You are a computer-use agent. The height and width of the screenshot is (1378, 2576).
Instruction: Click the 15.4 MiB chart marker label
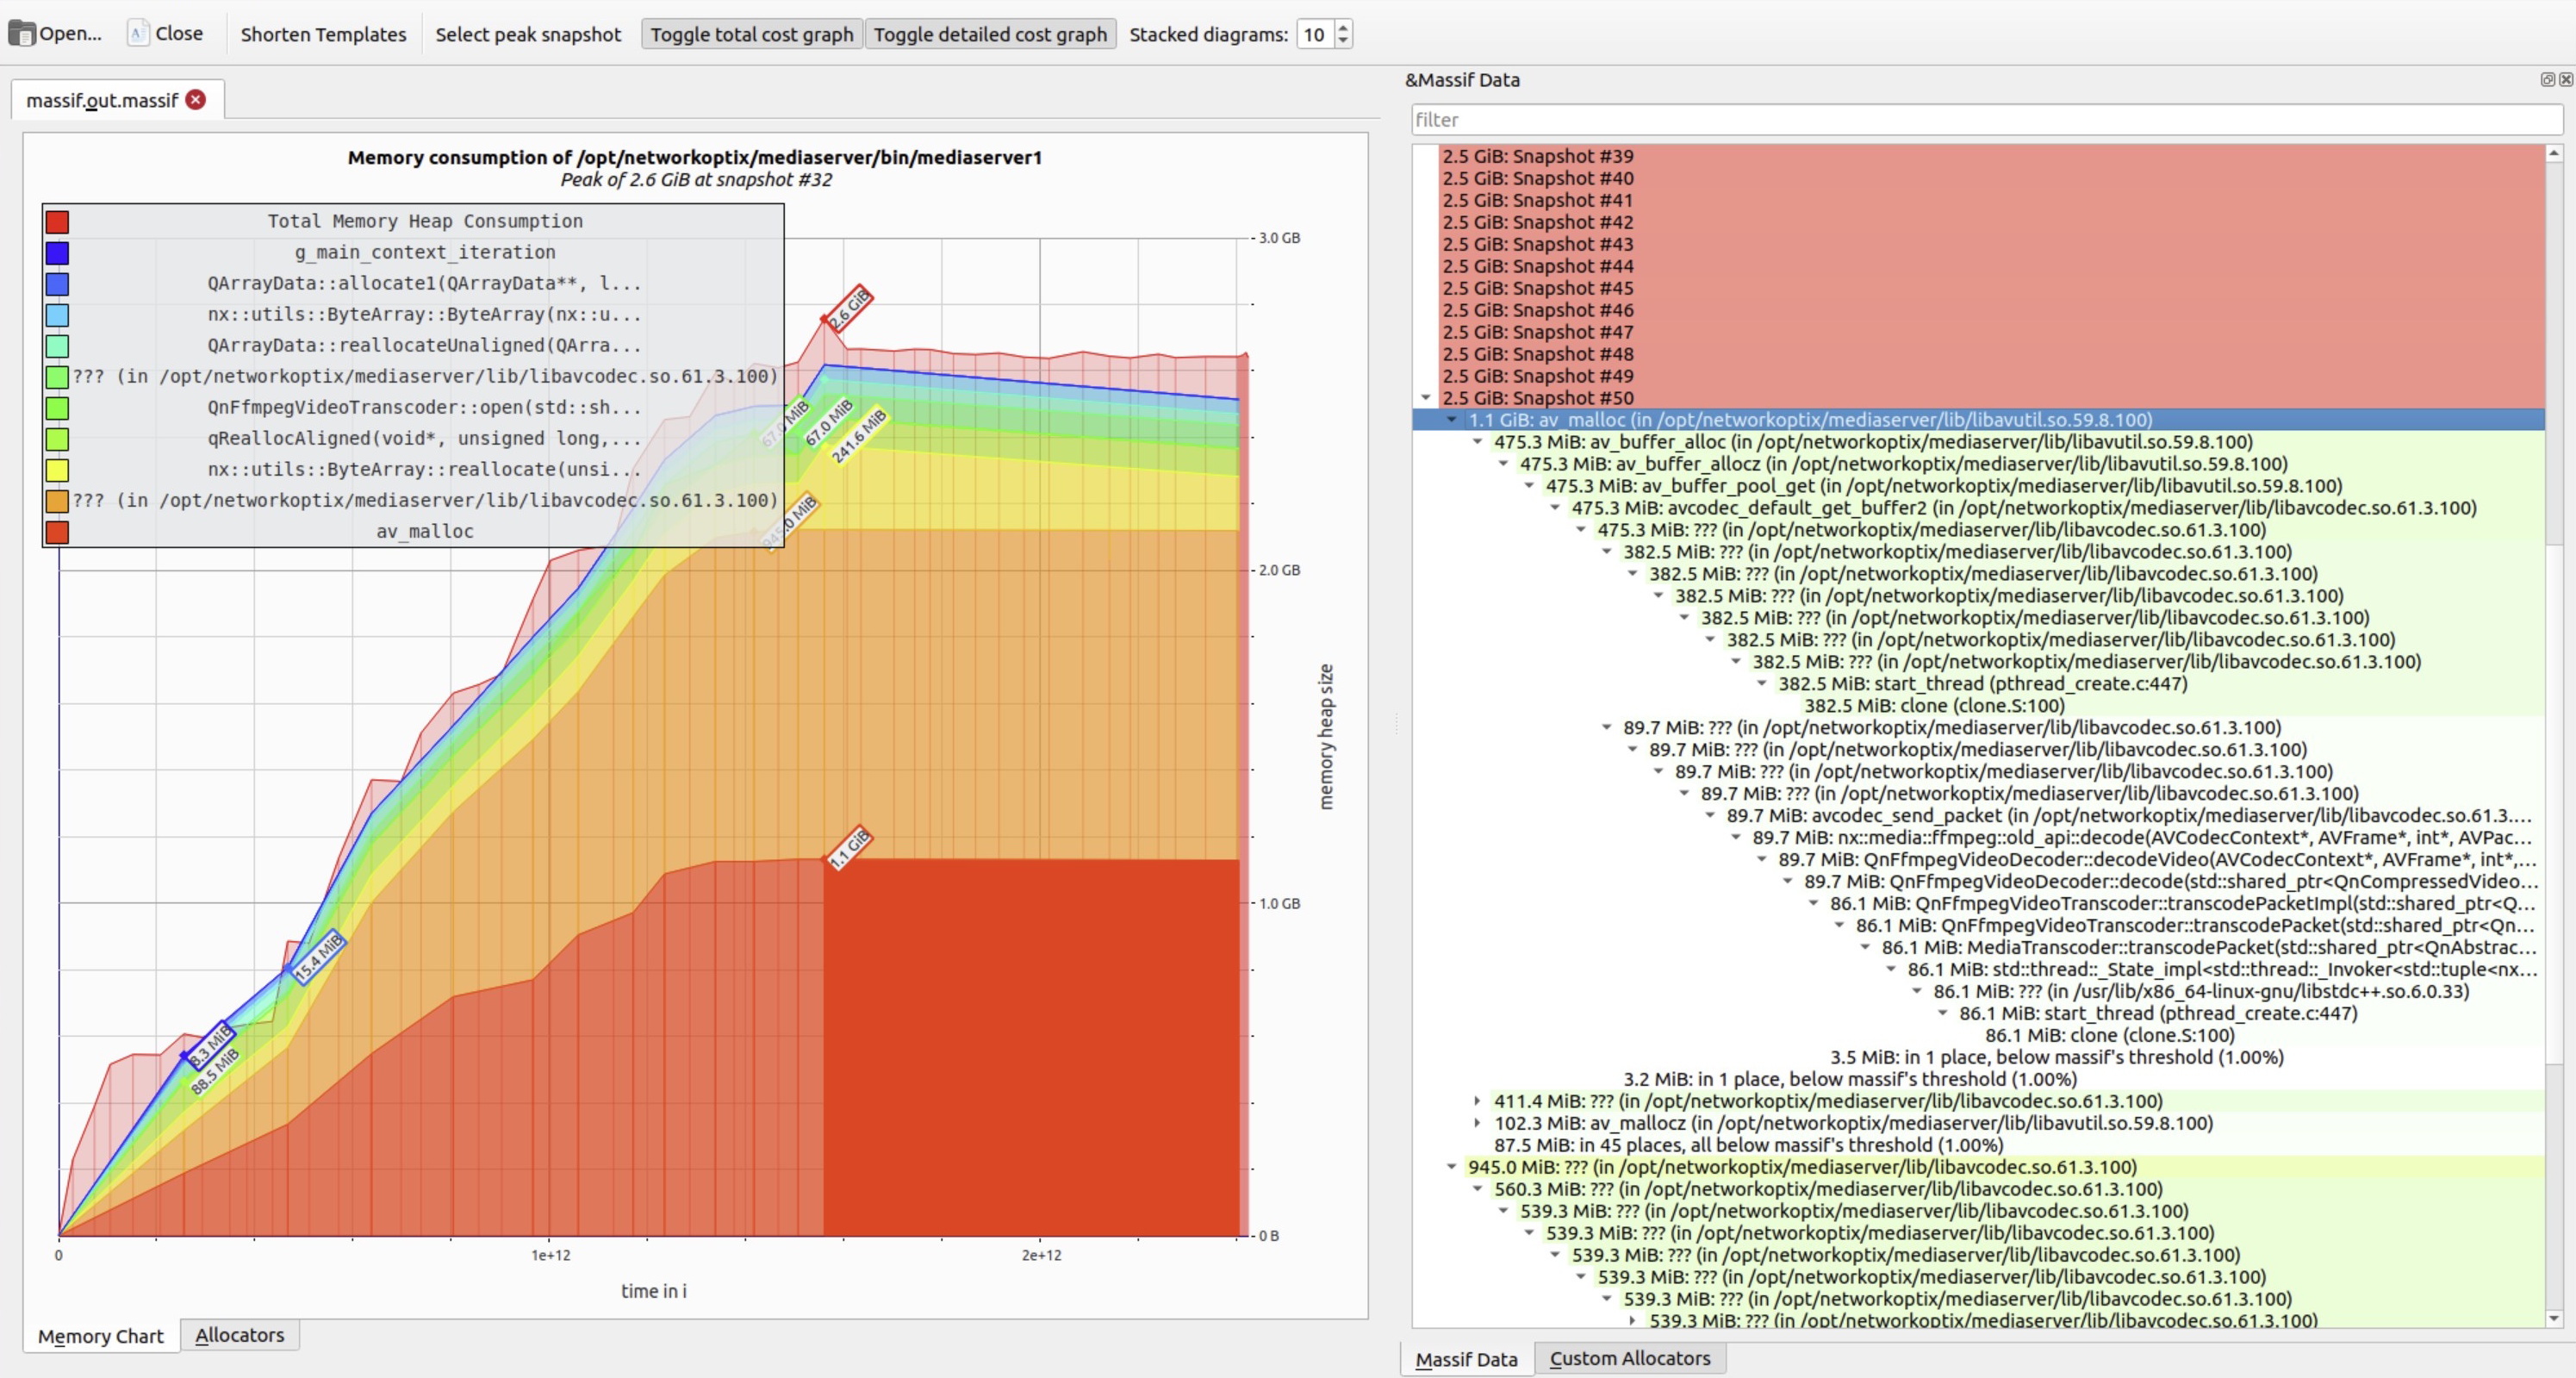(319, 957)
